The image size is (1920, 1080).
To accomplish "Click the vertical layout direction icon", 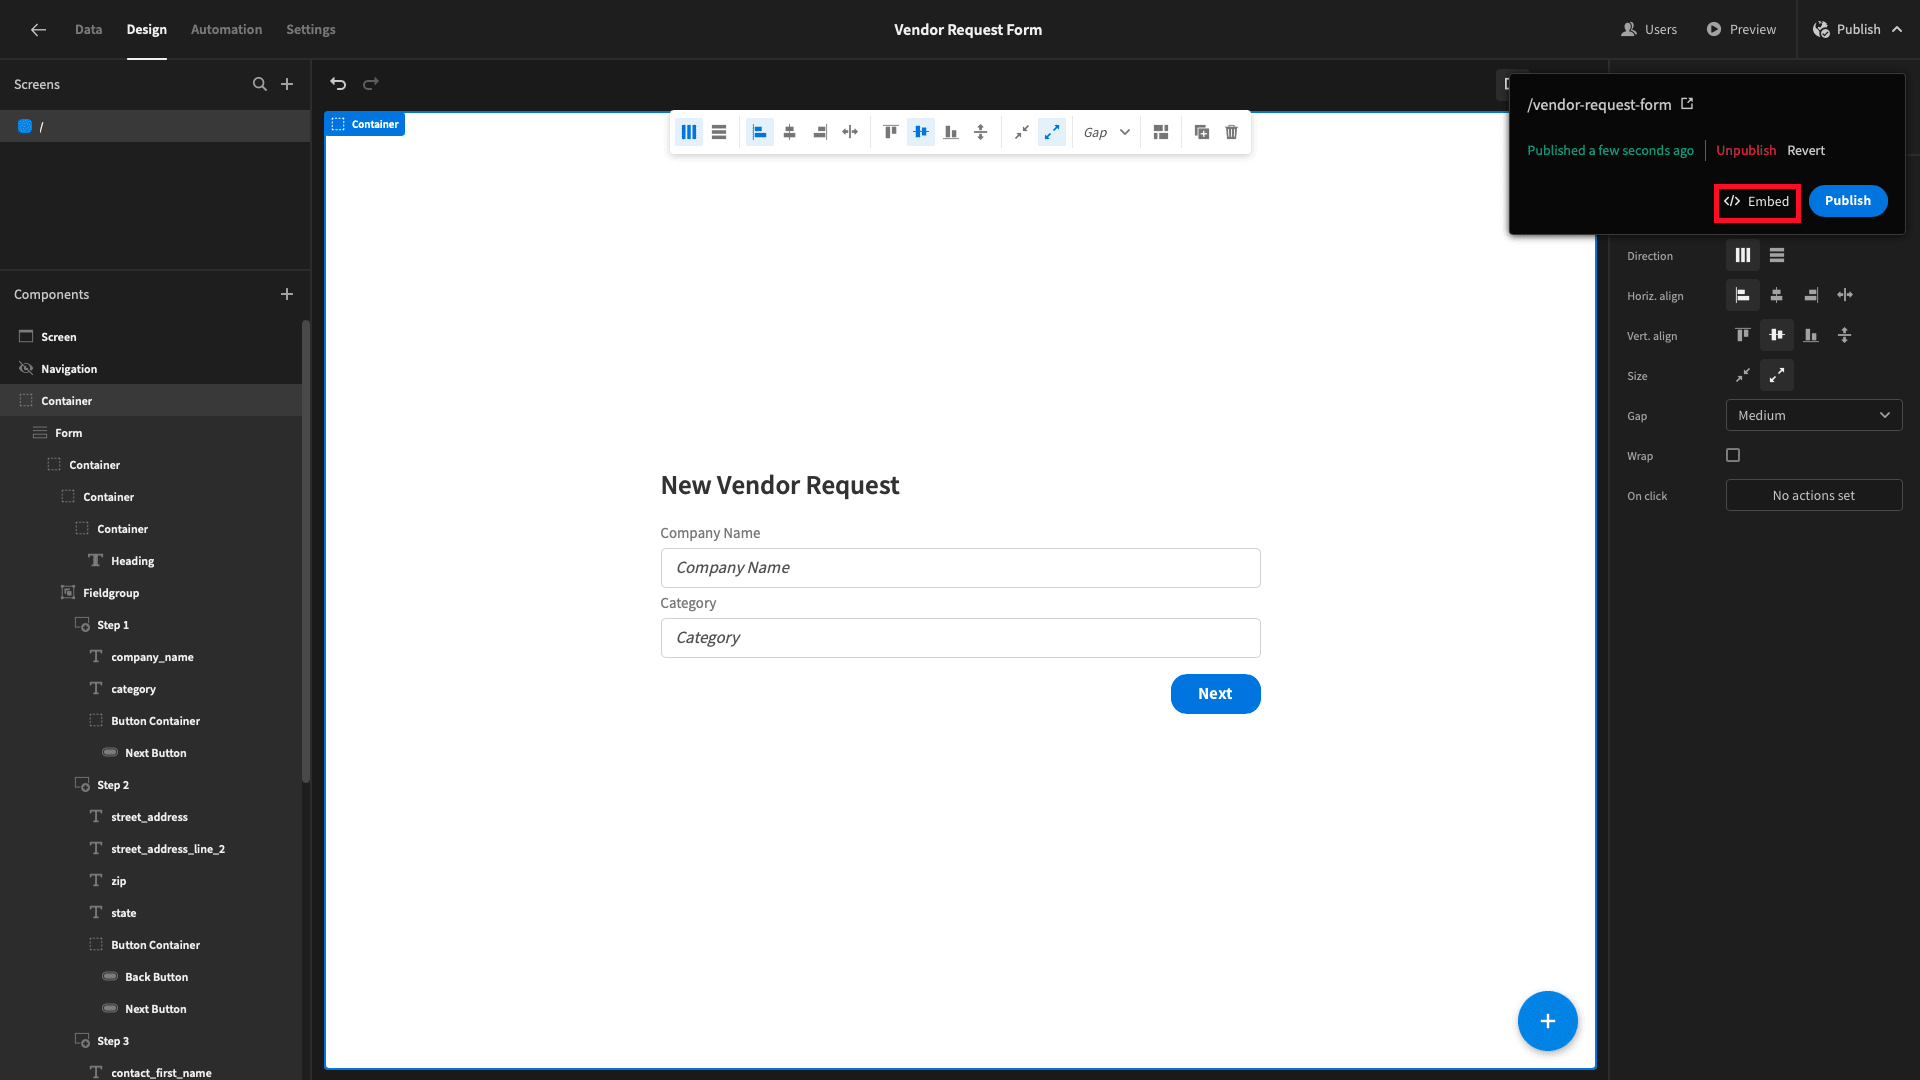I will coord(1776,256).
